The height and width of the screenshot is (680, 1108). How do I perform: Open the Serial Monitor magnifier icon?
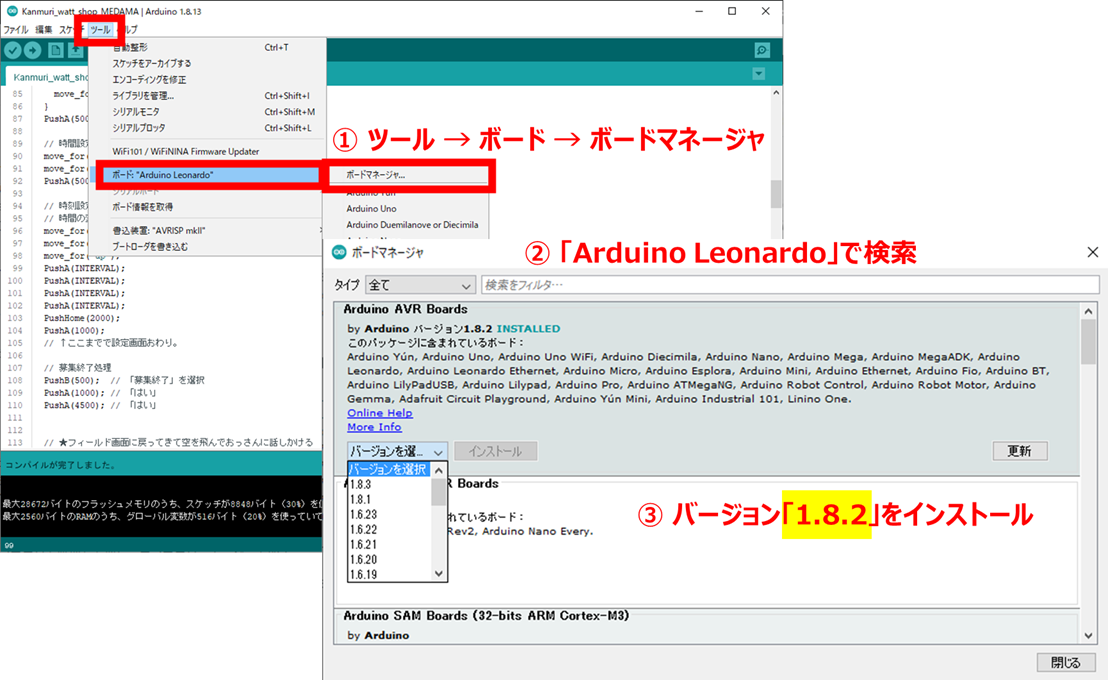762,50
